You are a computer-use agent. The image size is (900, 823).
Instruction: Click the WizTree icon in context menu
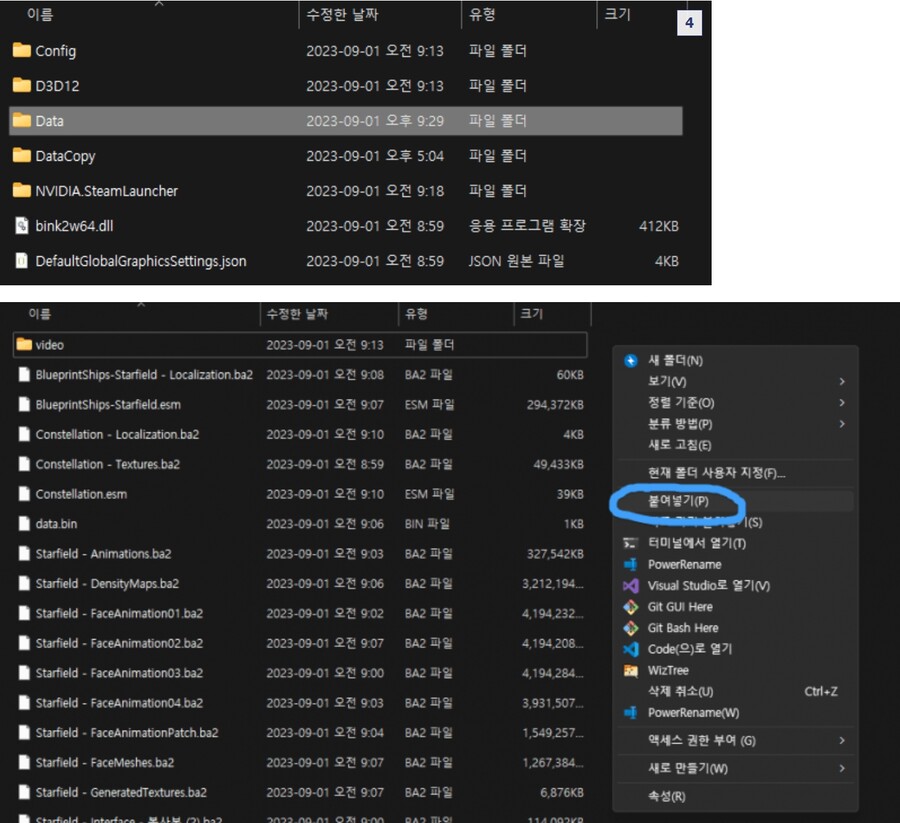[630, 670]
